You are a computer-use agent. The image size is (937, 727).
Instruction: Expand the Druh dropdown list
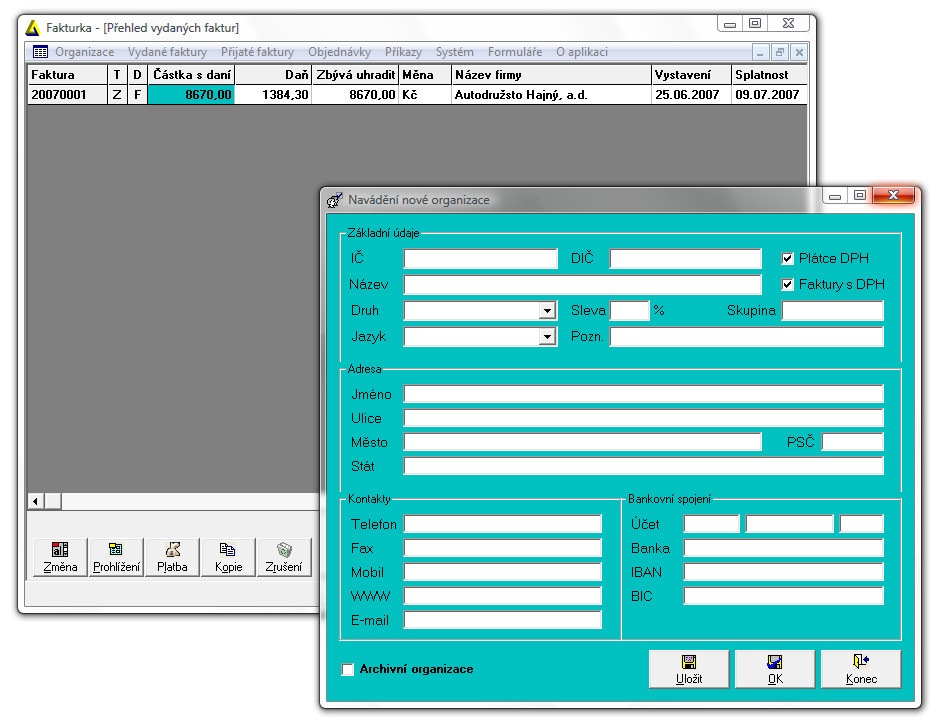547,311
